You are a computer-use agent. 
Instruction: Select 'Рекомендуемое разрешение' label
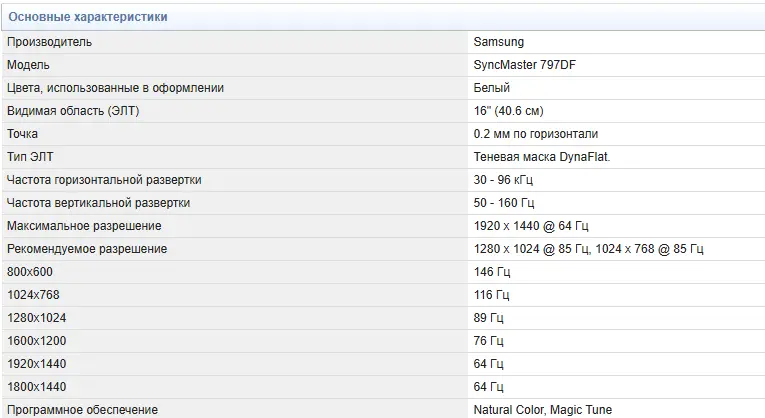click(x=87, y=249)
